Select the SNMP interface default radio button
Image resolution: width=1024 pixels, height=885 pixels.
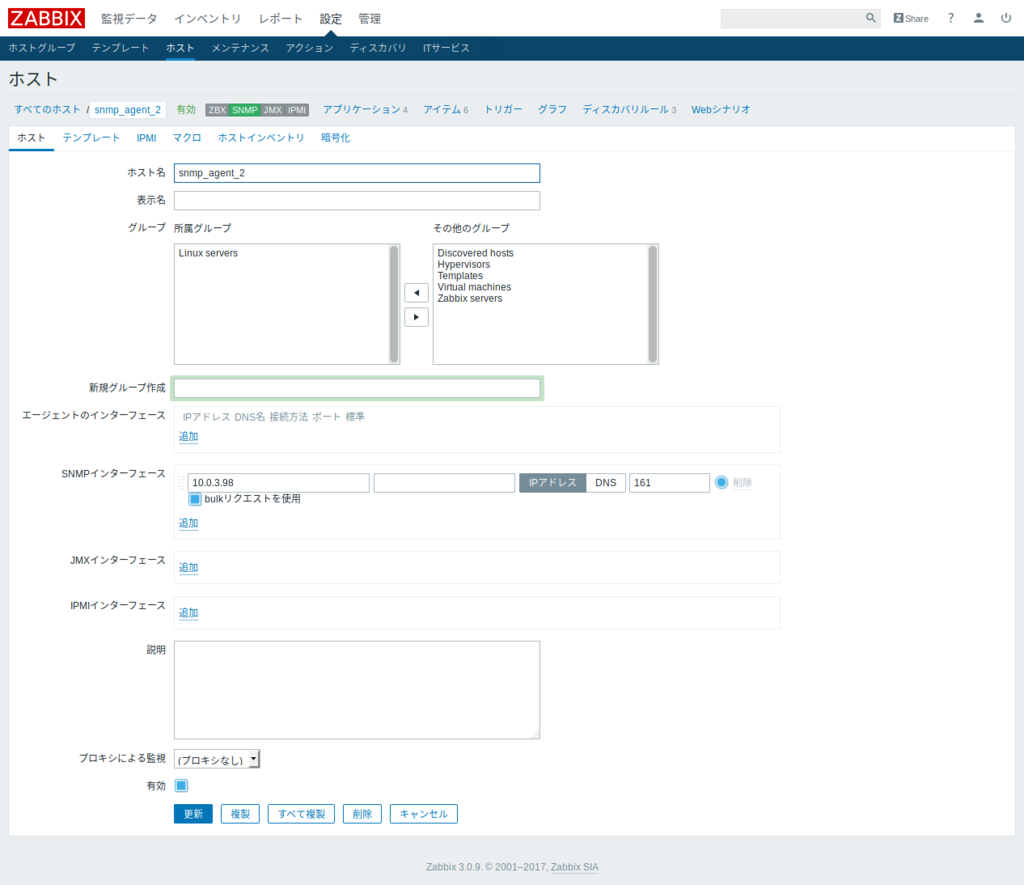coord(721,483)
